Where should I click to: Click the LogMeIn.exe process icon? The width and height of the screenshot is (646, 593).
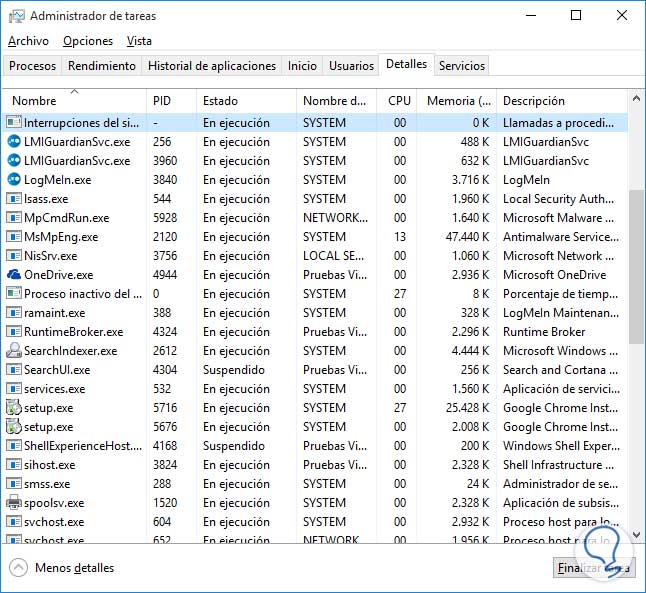pos(14,179)
